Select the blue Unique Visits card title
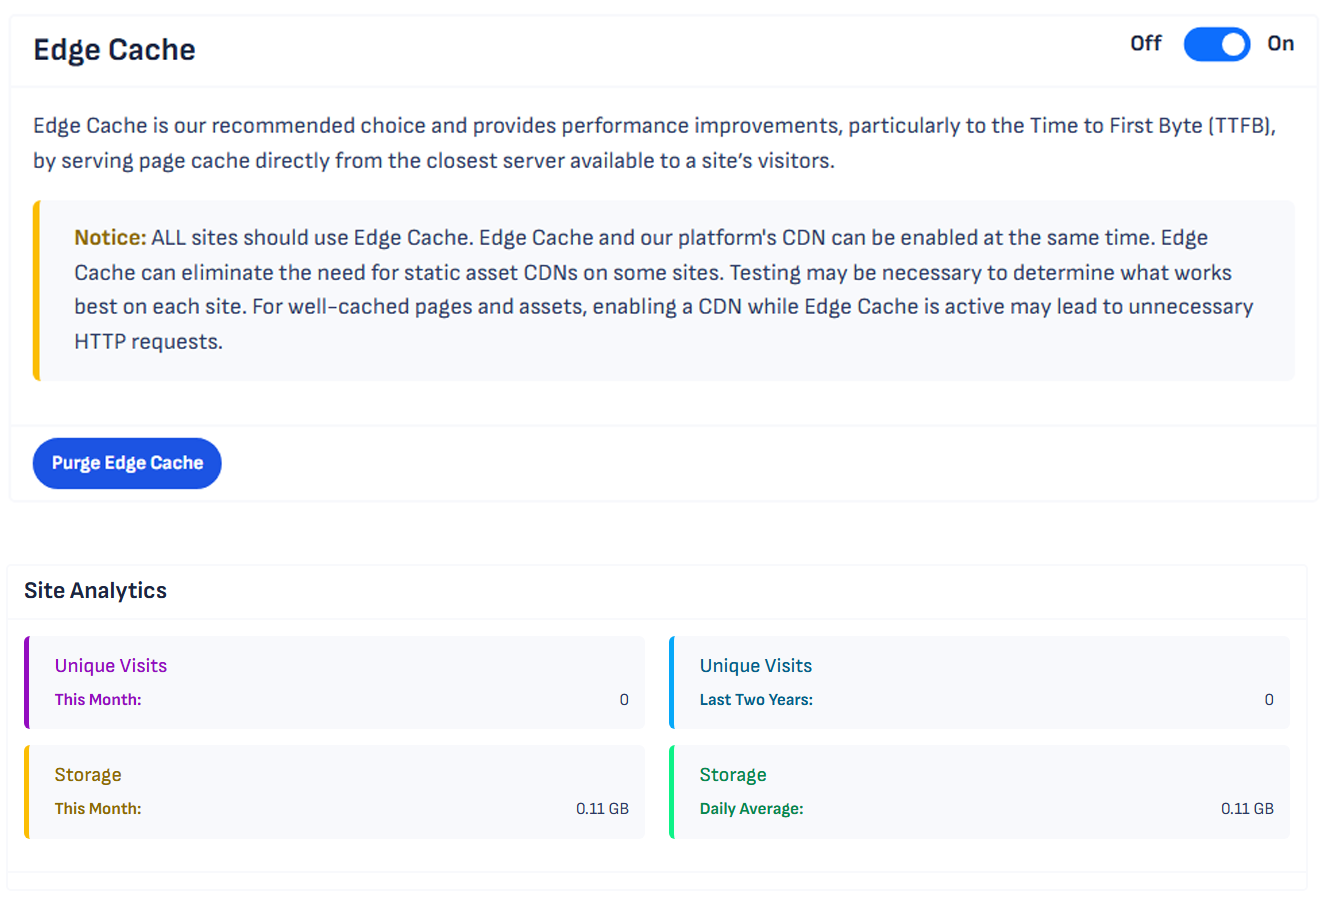The height and width of the screenshot is (898, 1327). click(x=755, y=666)
